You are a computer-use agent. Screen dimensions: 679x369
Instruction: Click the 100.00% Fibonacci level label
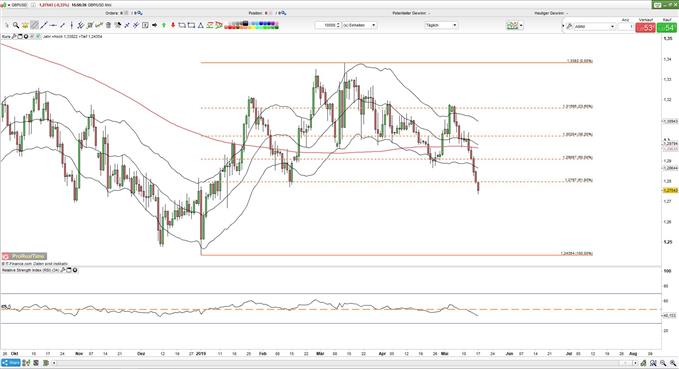point(576,253)
